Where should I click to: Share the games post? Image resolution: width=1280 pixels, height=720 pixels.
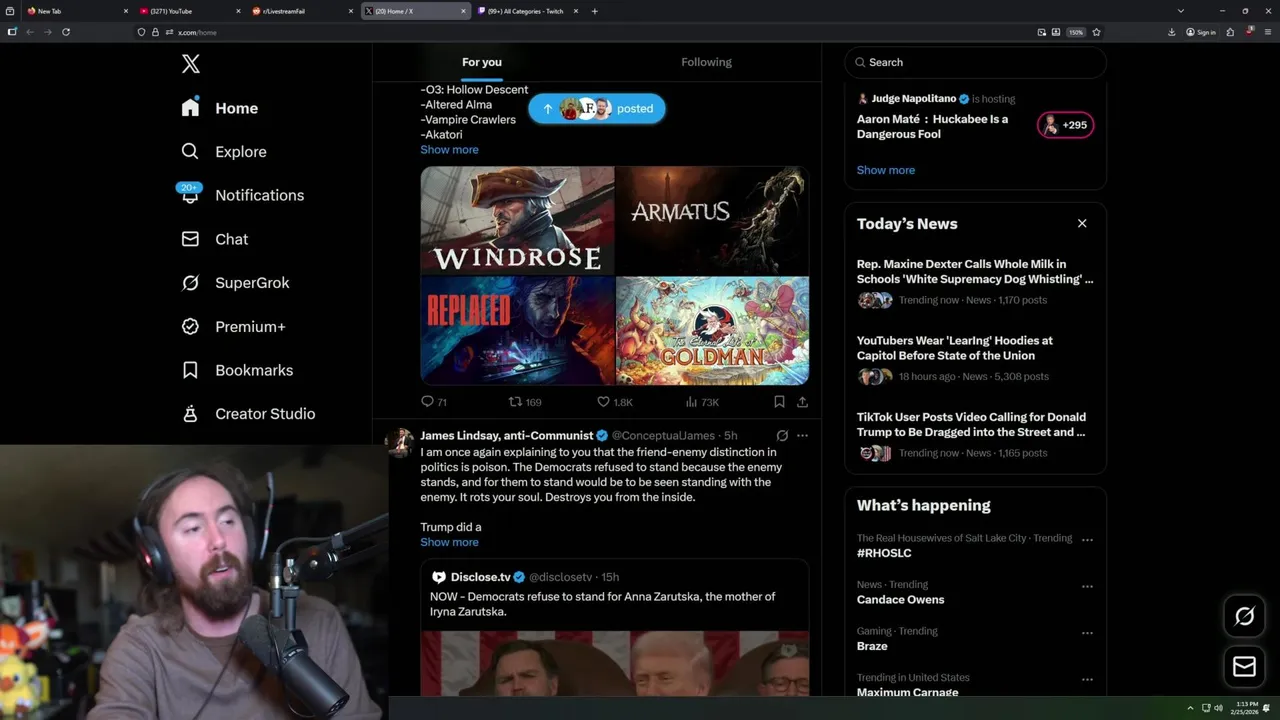(802, 402)
